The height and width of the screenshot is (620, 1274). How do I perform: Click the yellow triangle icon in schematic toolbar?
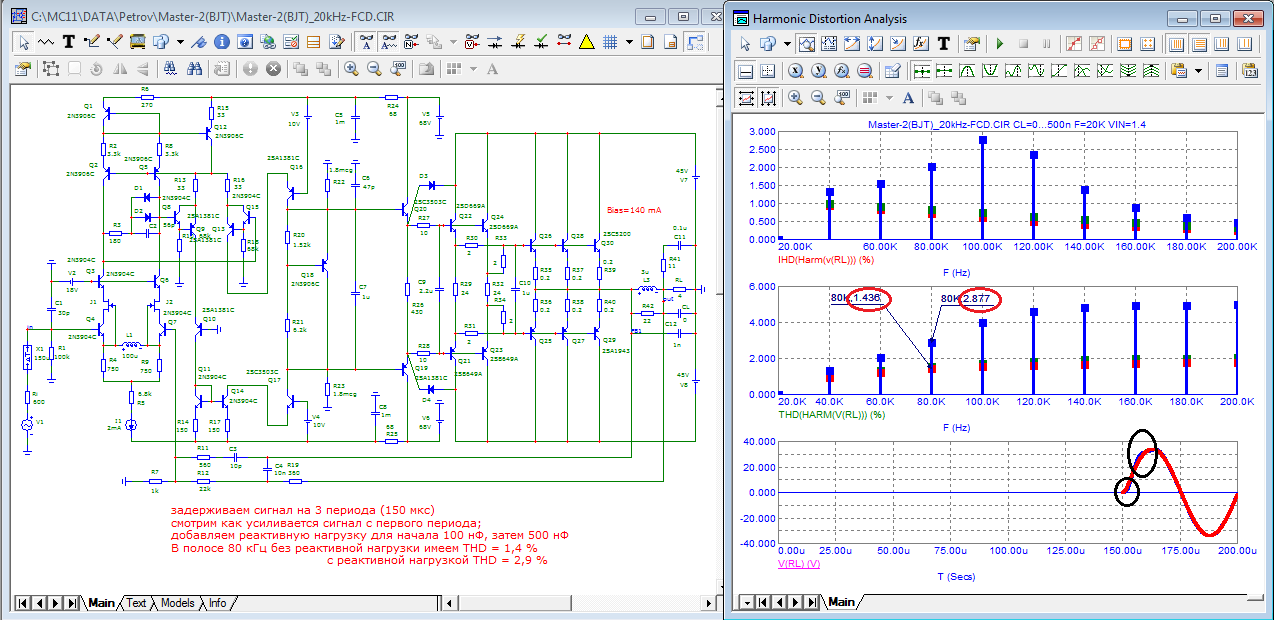(586, 42)
